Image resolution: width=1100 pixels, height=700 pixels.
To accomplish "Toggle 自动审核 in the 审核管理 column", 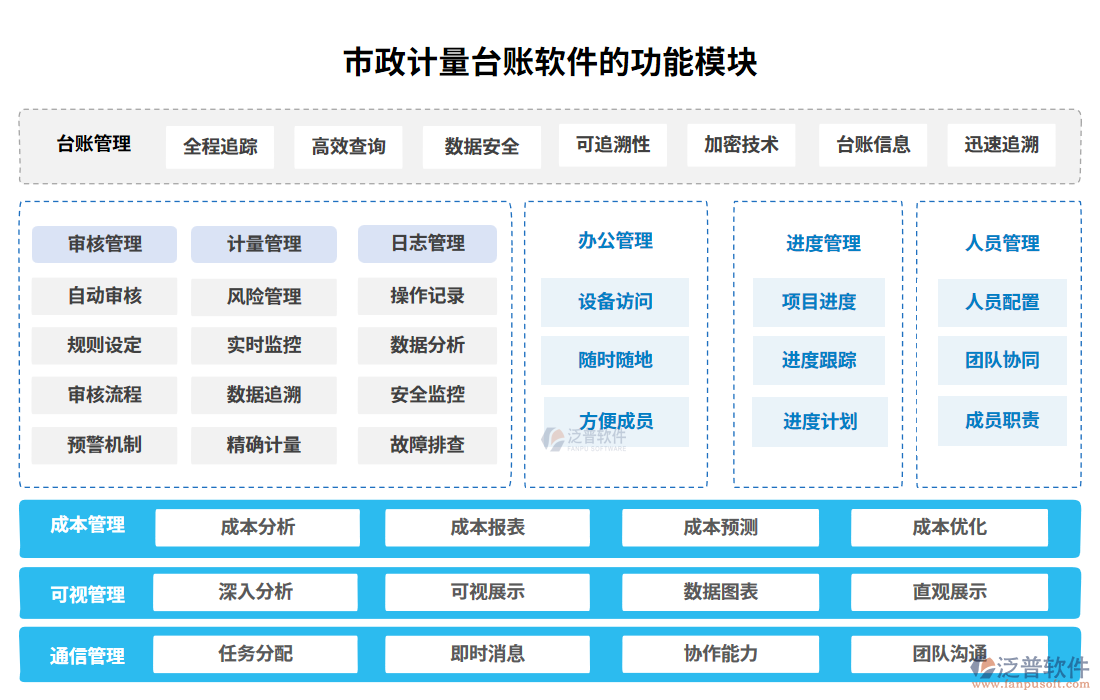I will 104,296.
